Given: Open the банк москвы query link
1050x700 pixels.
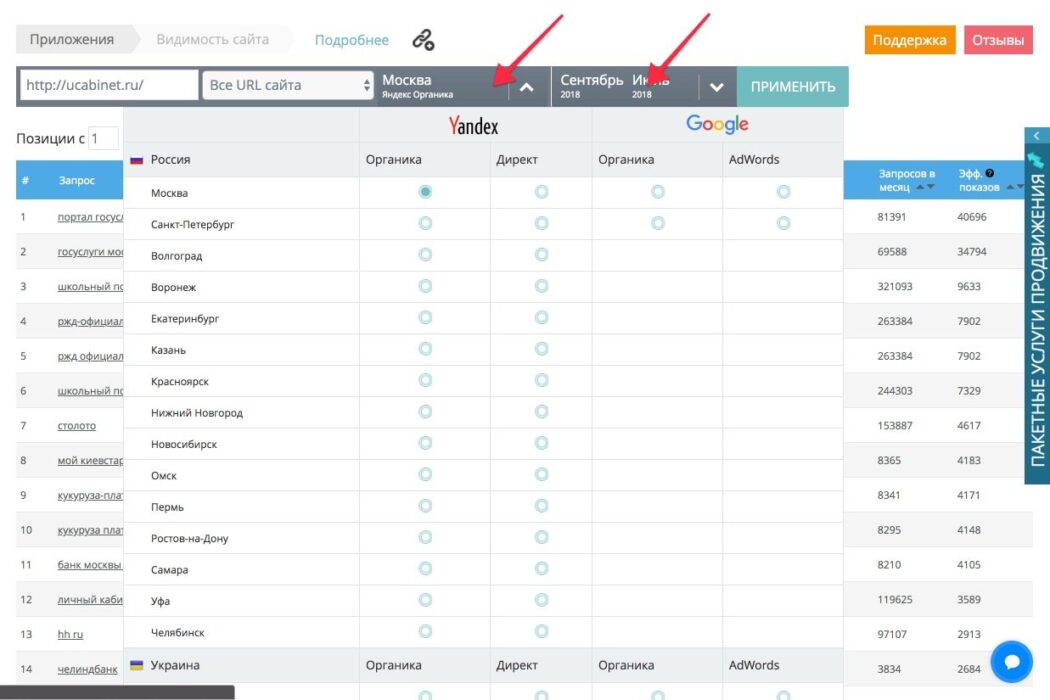Looking at the screenshot, I should click(89, 565).
